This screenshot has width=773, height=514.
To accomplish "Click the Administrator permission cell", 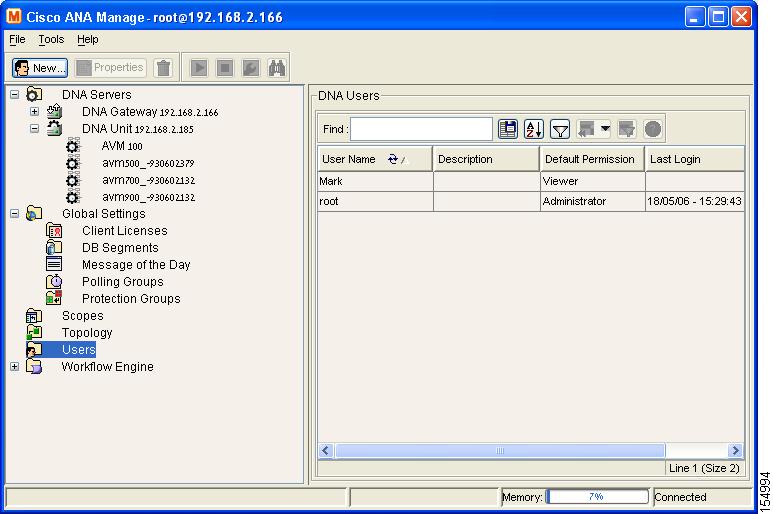I will point(593,201).
